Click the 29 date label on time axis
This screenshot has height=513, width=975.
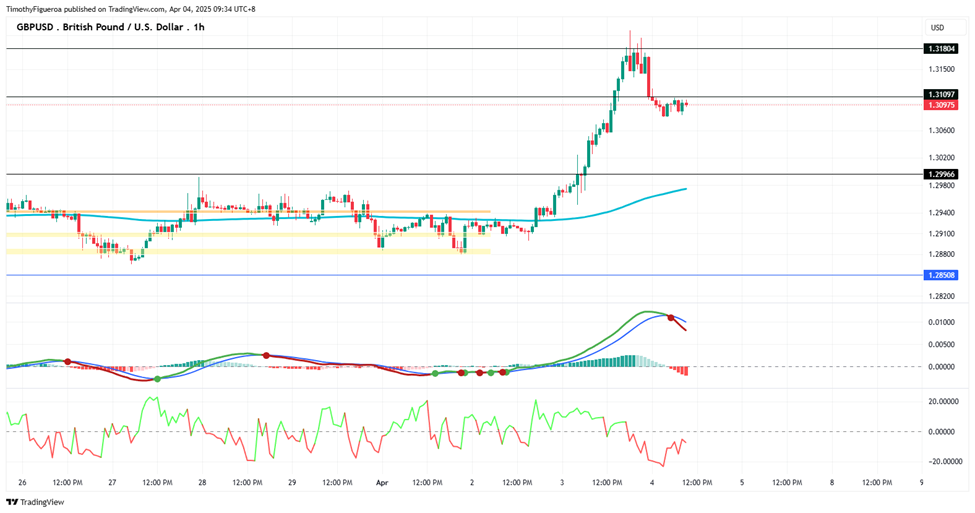292,483
